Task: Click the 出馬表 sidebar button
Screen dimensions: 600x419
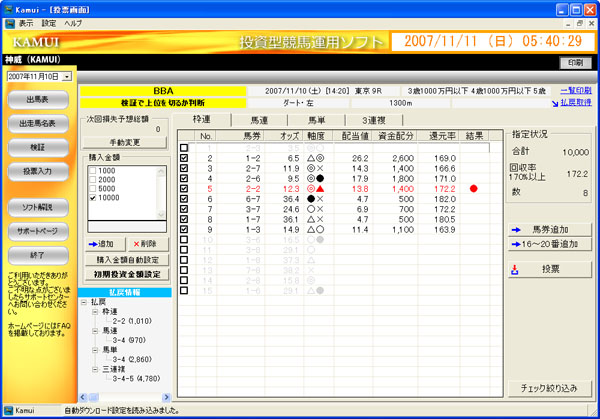Action: (38, 99)
